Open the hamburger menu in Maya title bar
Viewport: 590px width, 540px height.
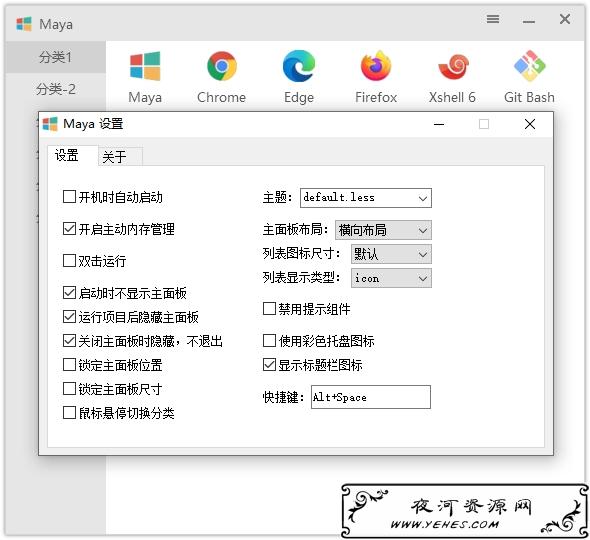[493, 19]
